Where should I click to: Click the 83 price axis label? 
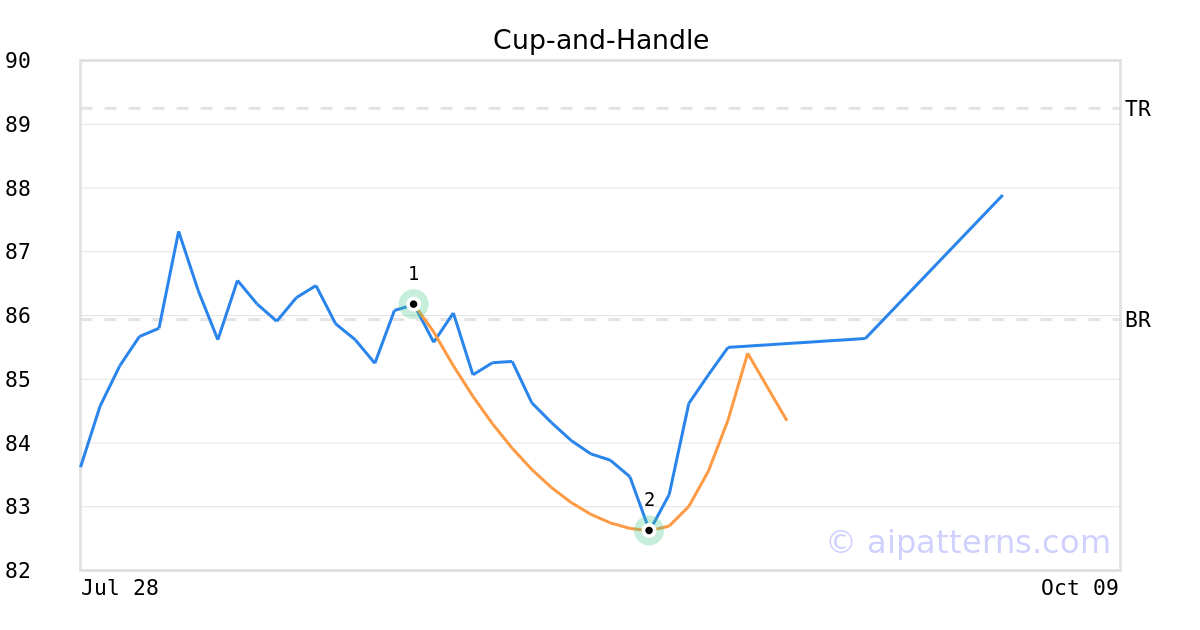pyautogui.click(x=18, y=507)
